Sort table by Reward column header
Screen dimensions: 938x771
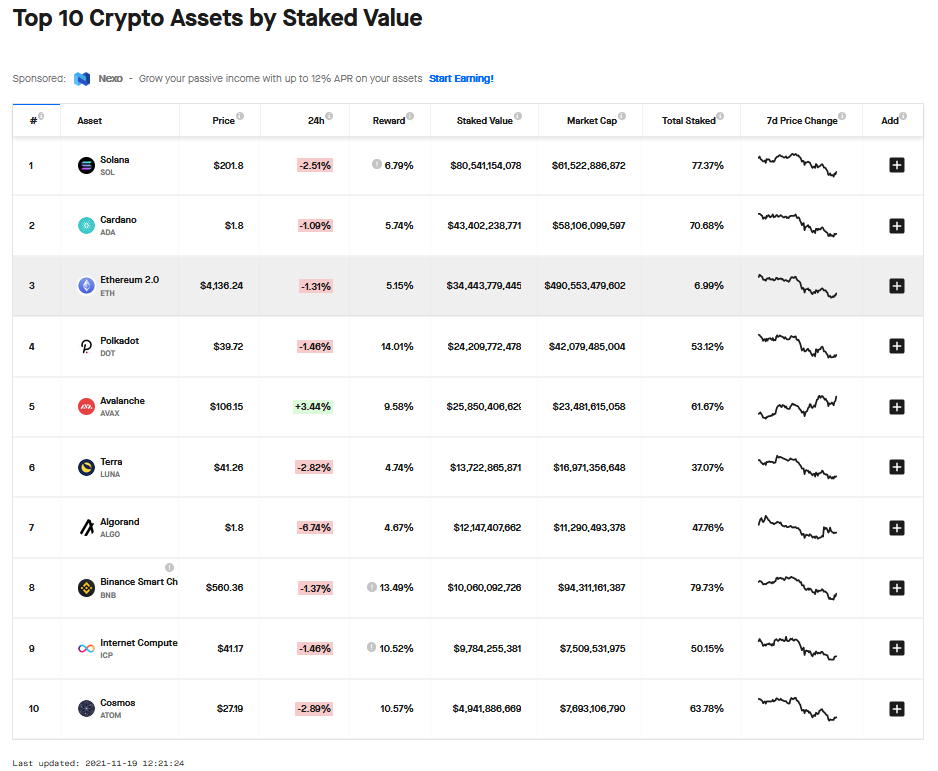[x=389, y=121]
